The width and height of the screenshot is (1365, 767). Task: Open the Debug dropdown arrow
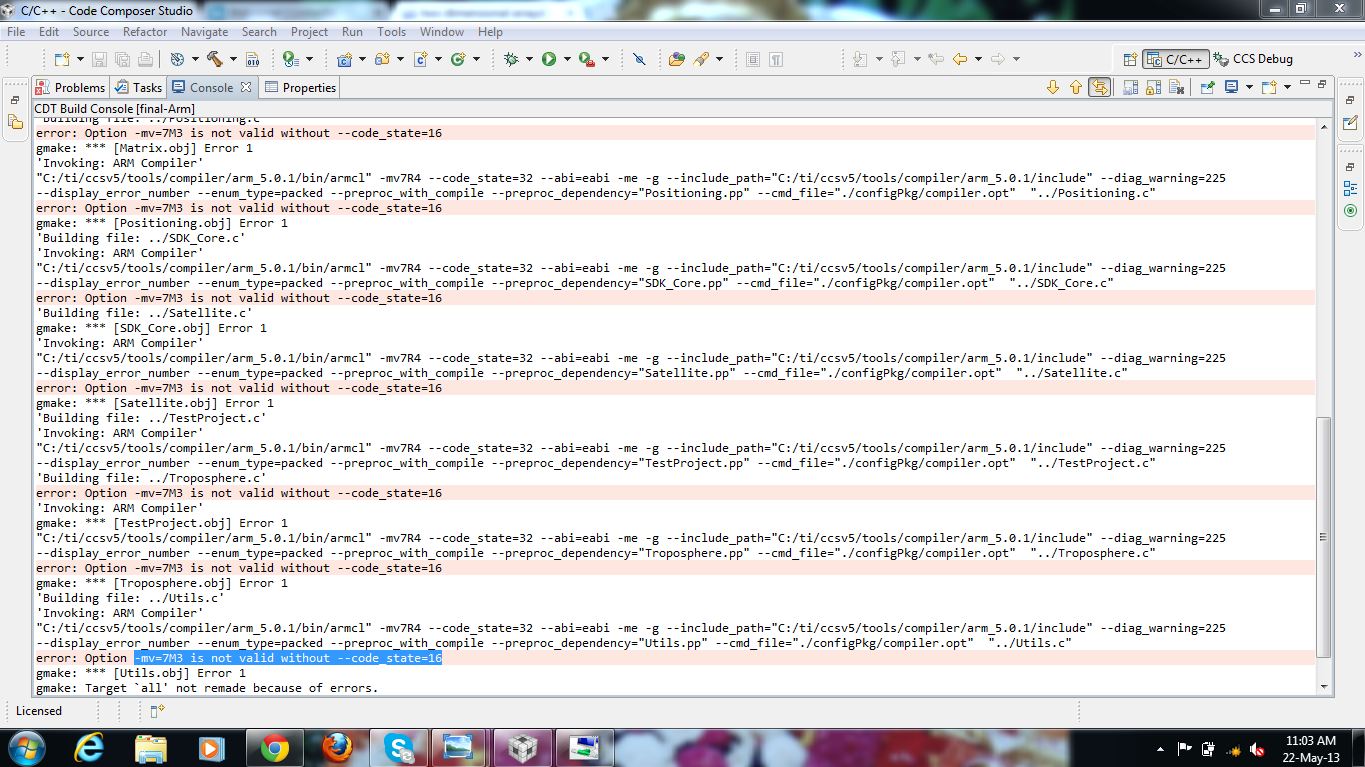529,59
